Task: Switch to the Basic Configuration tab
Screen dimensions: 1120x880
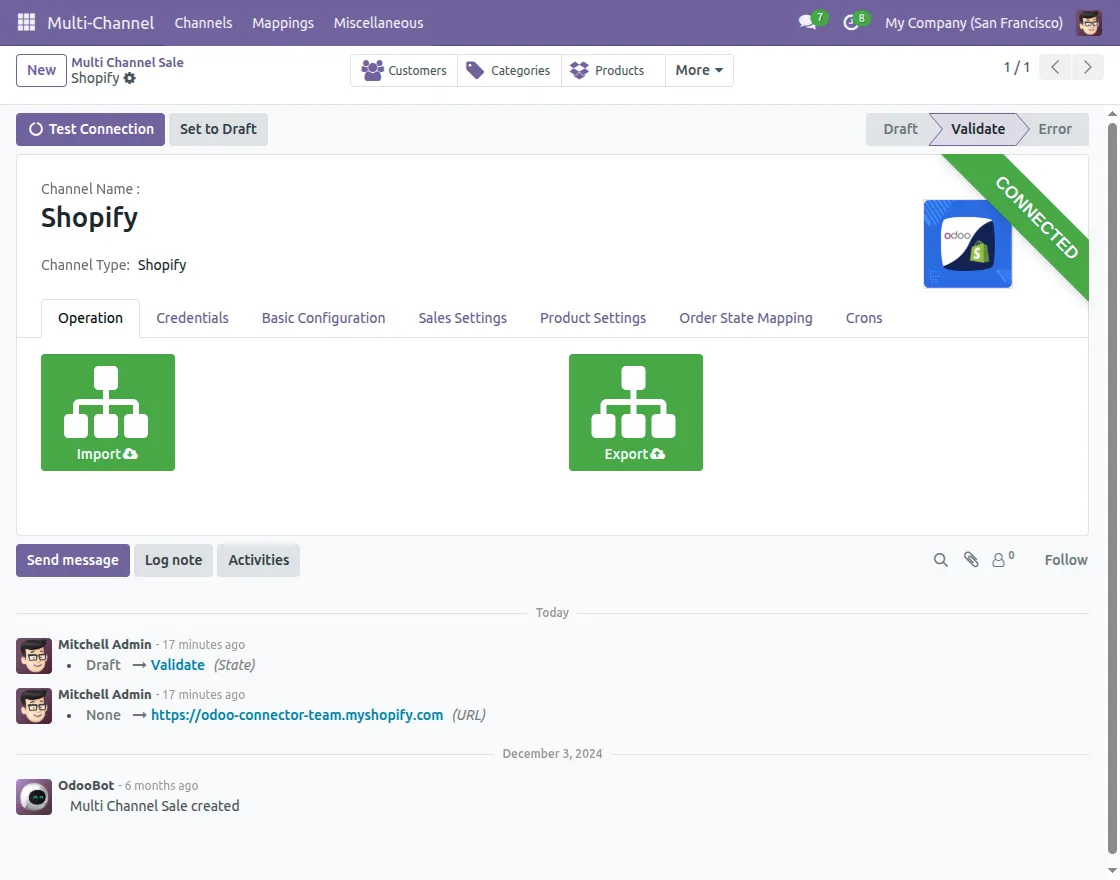Action: [x=324, y=318]
